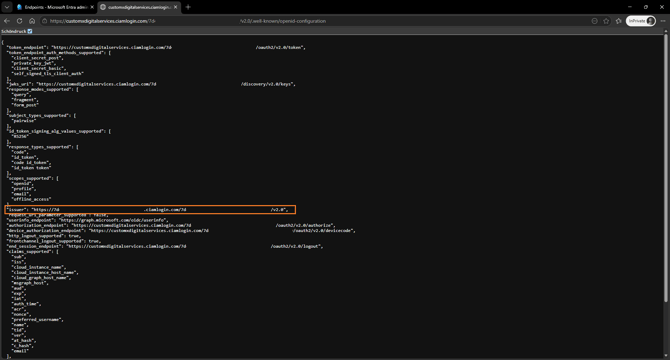670x360 pixels.
Task: Click the "issuer" JSON line
Action: pyautogui.click(x=147, y=210)
